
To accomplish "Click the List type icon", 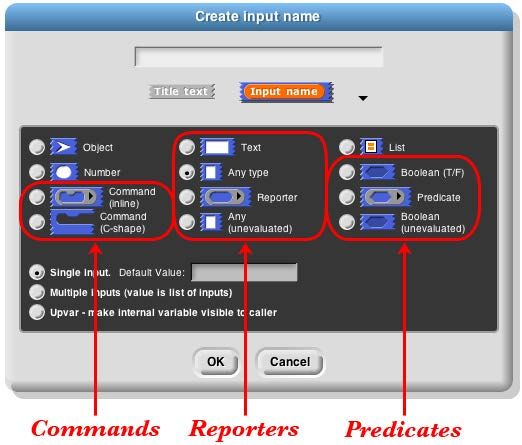I will click(x=371, y=147).
